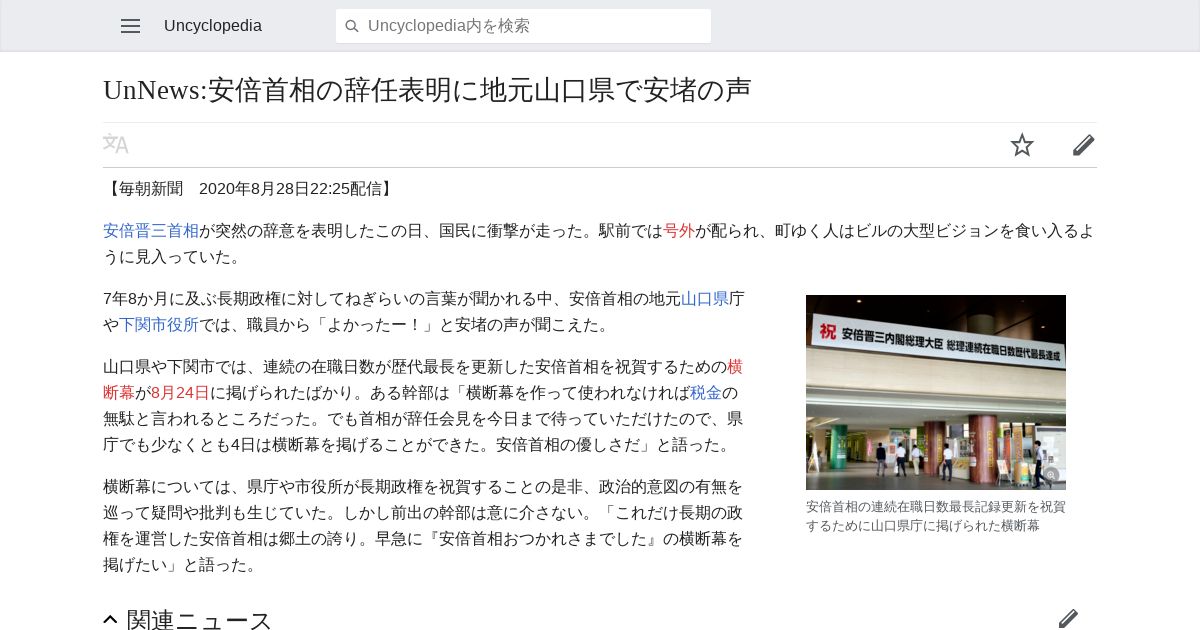
Task: Edit the 関連ニュース section with the pencil icon
Action: (x=1068, y=619)
